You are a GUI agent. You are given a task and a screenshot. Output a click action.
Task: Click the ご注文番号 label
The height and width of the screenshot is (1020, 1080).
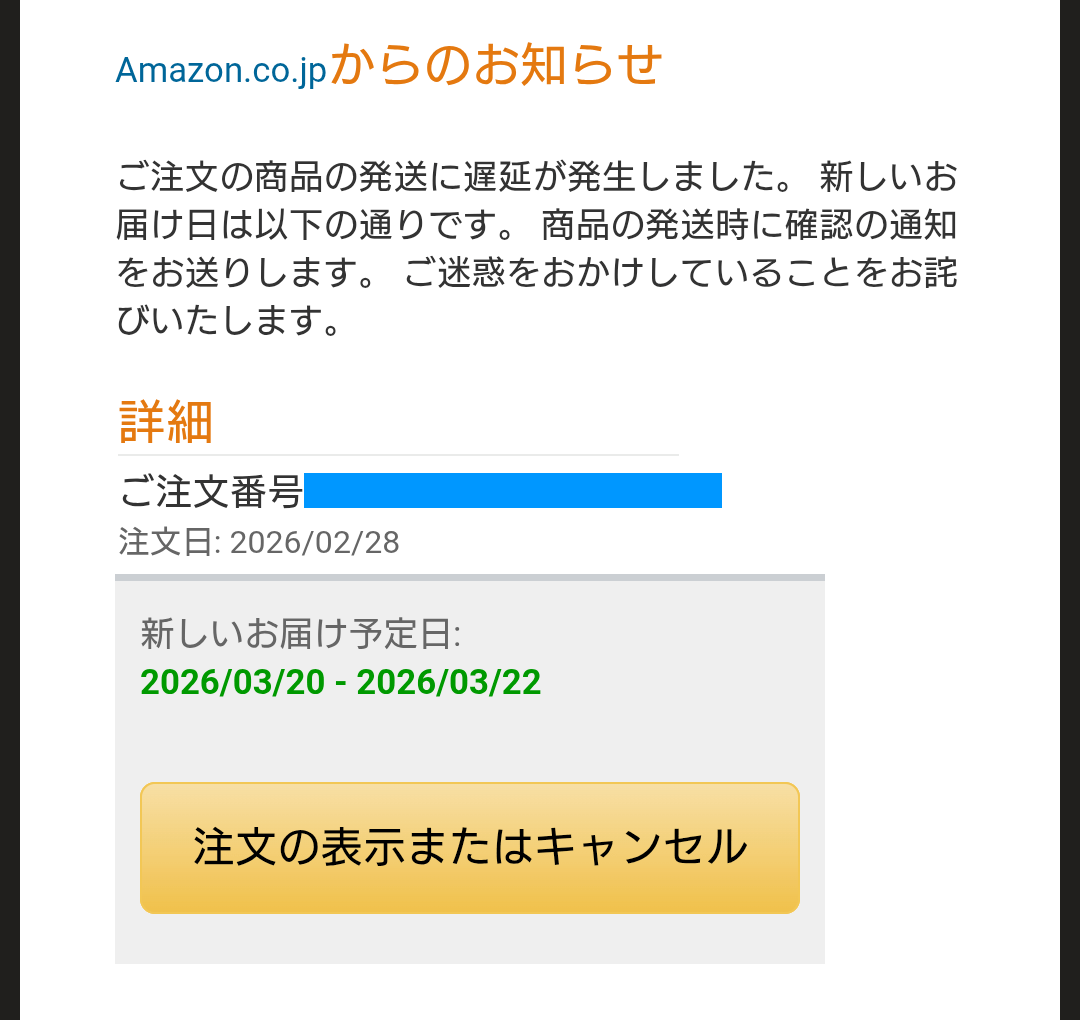tap(210, 492)
